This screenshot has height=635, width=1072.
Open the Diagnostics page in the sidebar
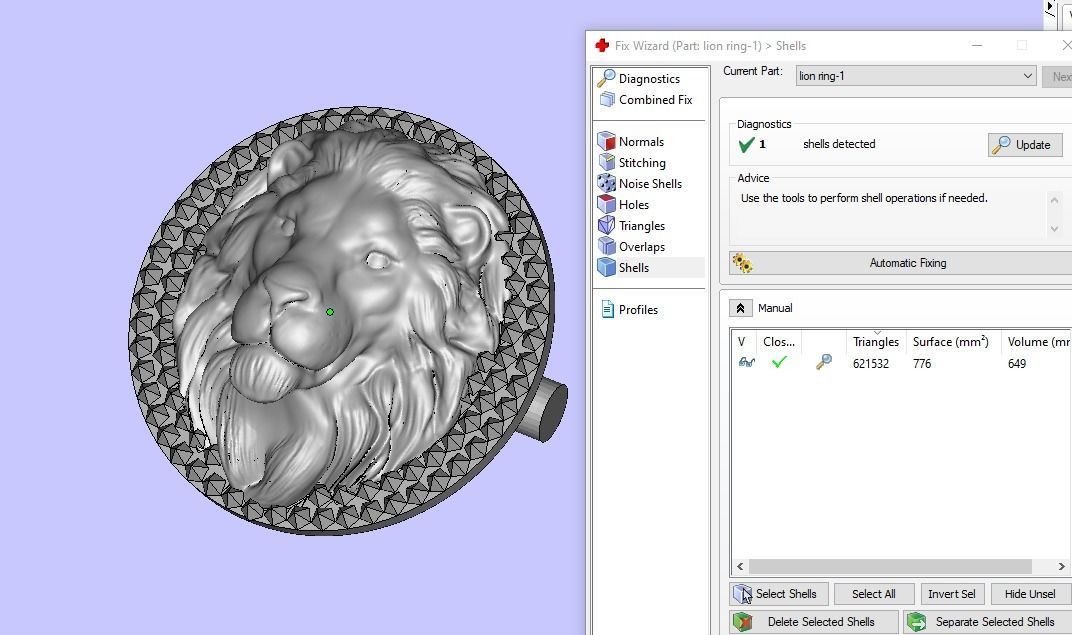click(x=639, y=79)
